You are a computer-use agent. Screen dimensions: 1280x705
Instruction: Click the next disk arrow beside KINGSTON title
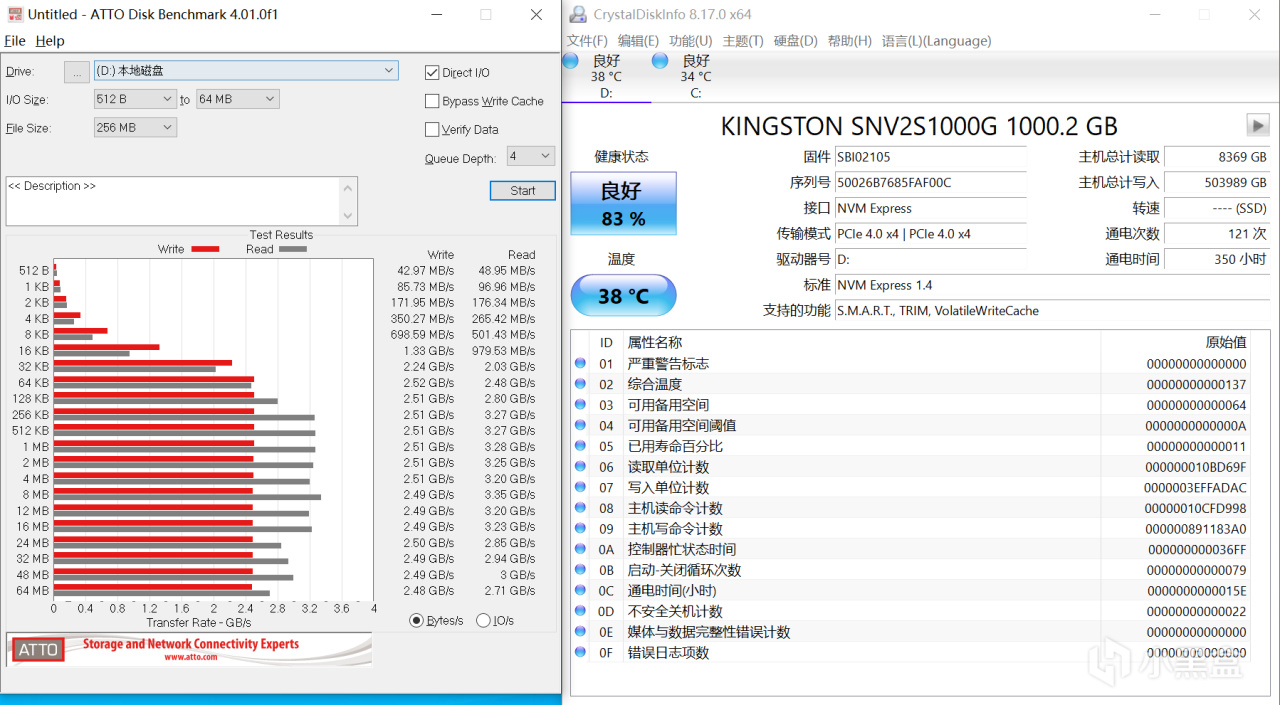coord(1257,125)
